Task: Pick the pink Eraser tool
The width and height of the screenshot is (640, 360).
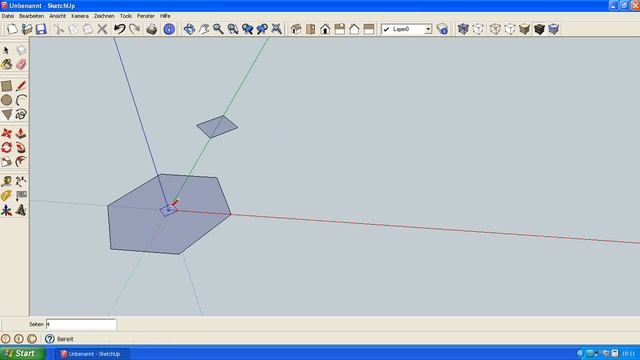Action: coord(21,64)
